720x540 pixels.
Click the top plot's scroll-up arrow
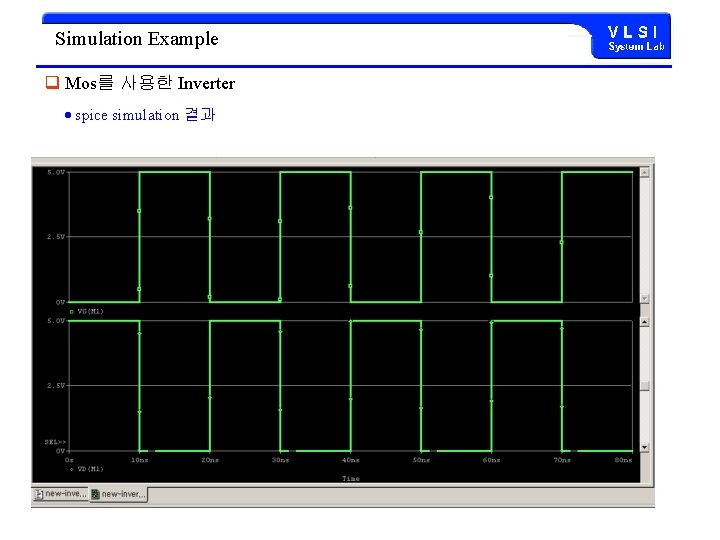(x=645, y=173)
